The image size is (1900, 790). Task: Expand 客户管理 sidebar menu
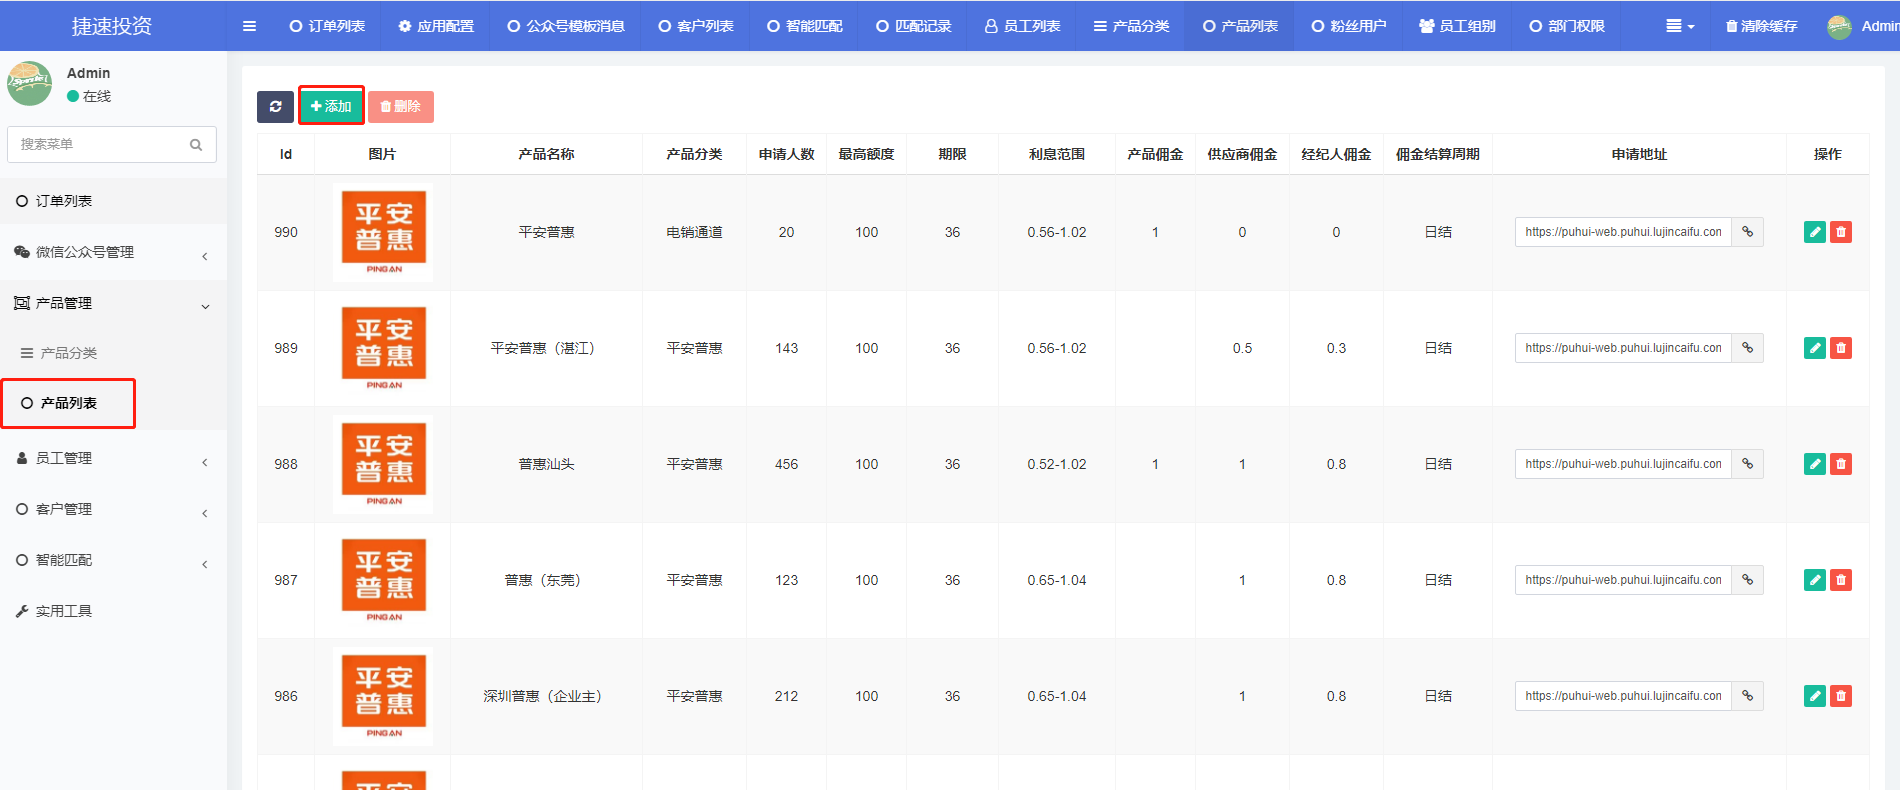tap(113, 509)
